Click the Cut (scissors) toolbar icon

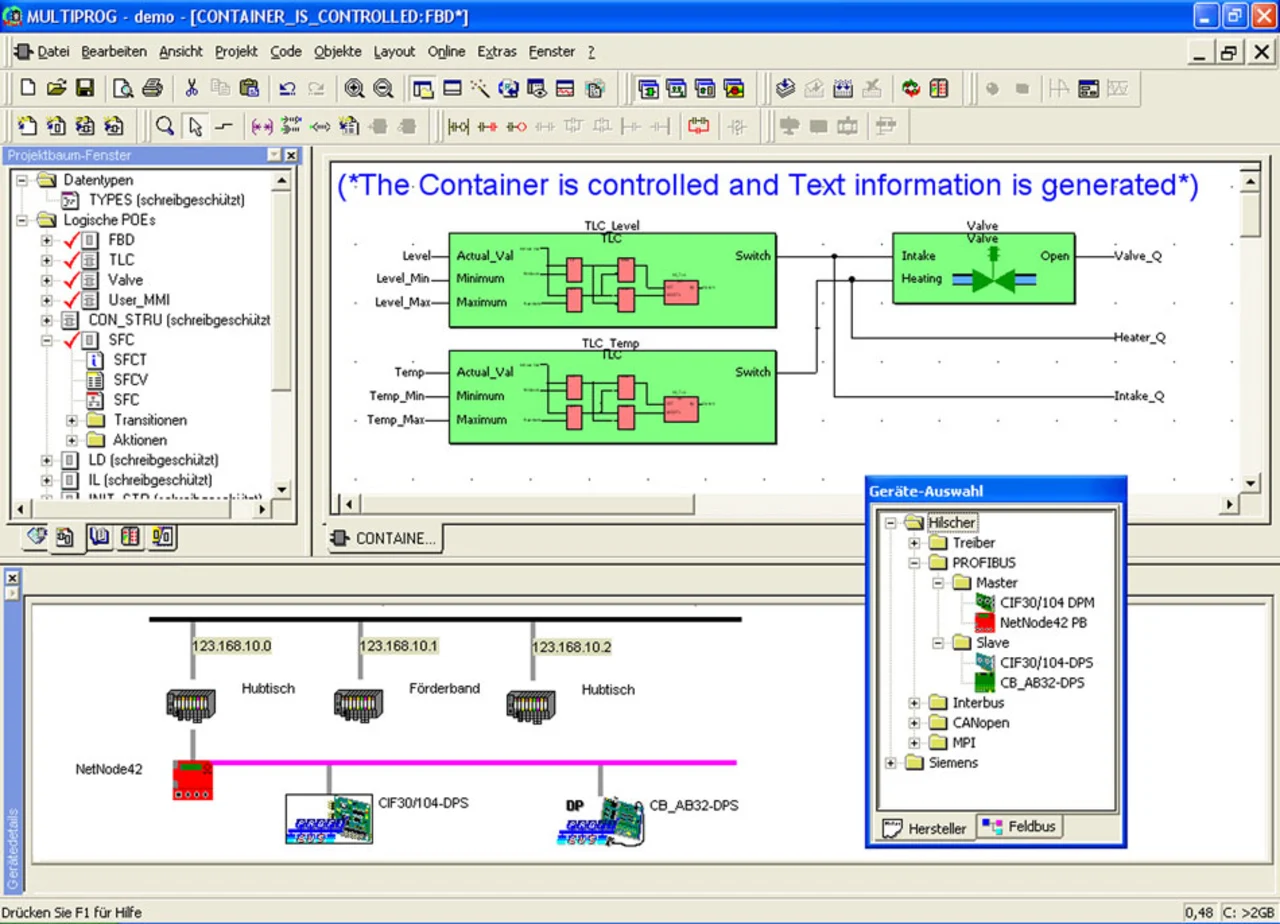191,88
